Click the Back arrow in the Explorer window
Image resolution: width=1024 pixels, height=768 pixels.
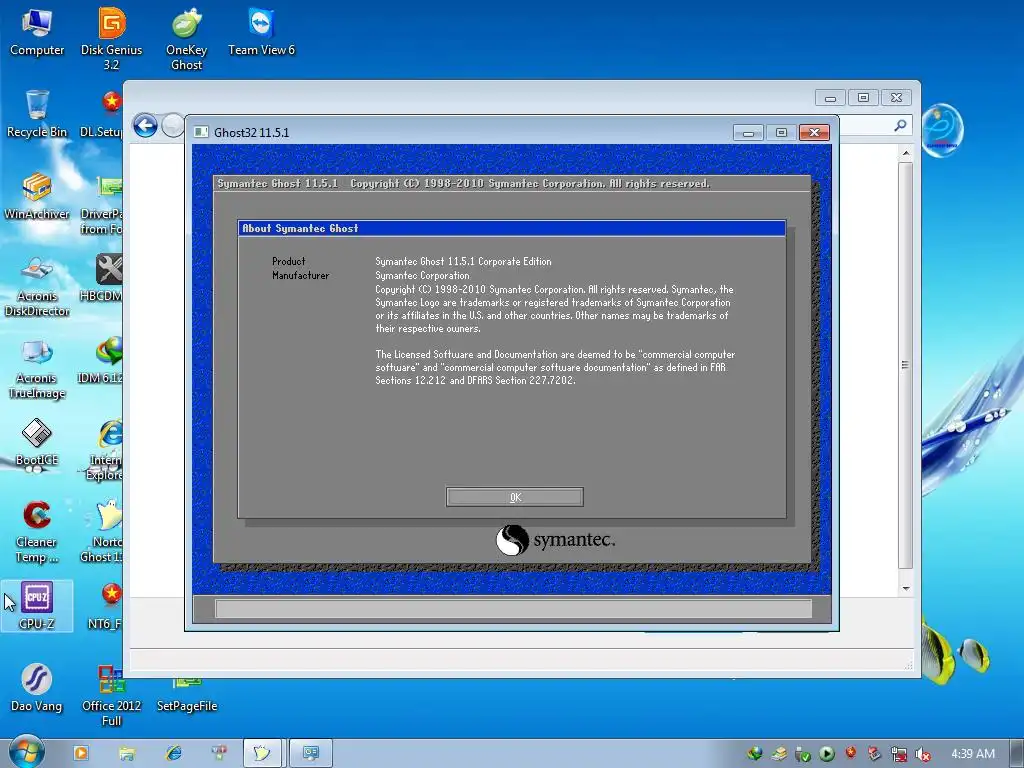click(145, 125)
